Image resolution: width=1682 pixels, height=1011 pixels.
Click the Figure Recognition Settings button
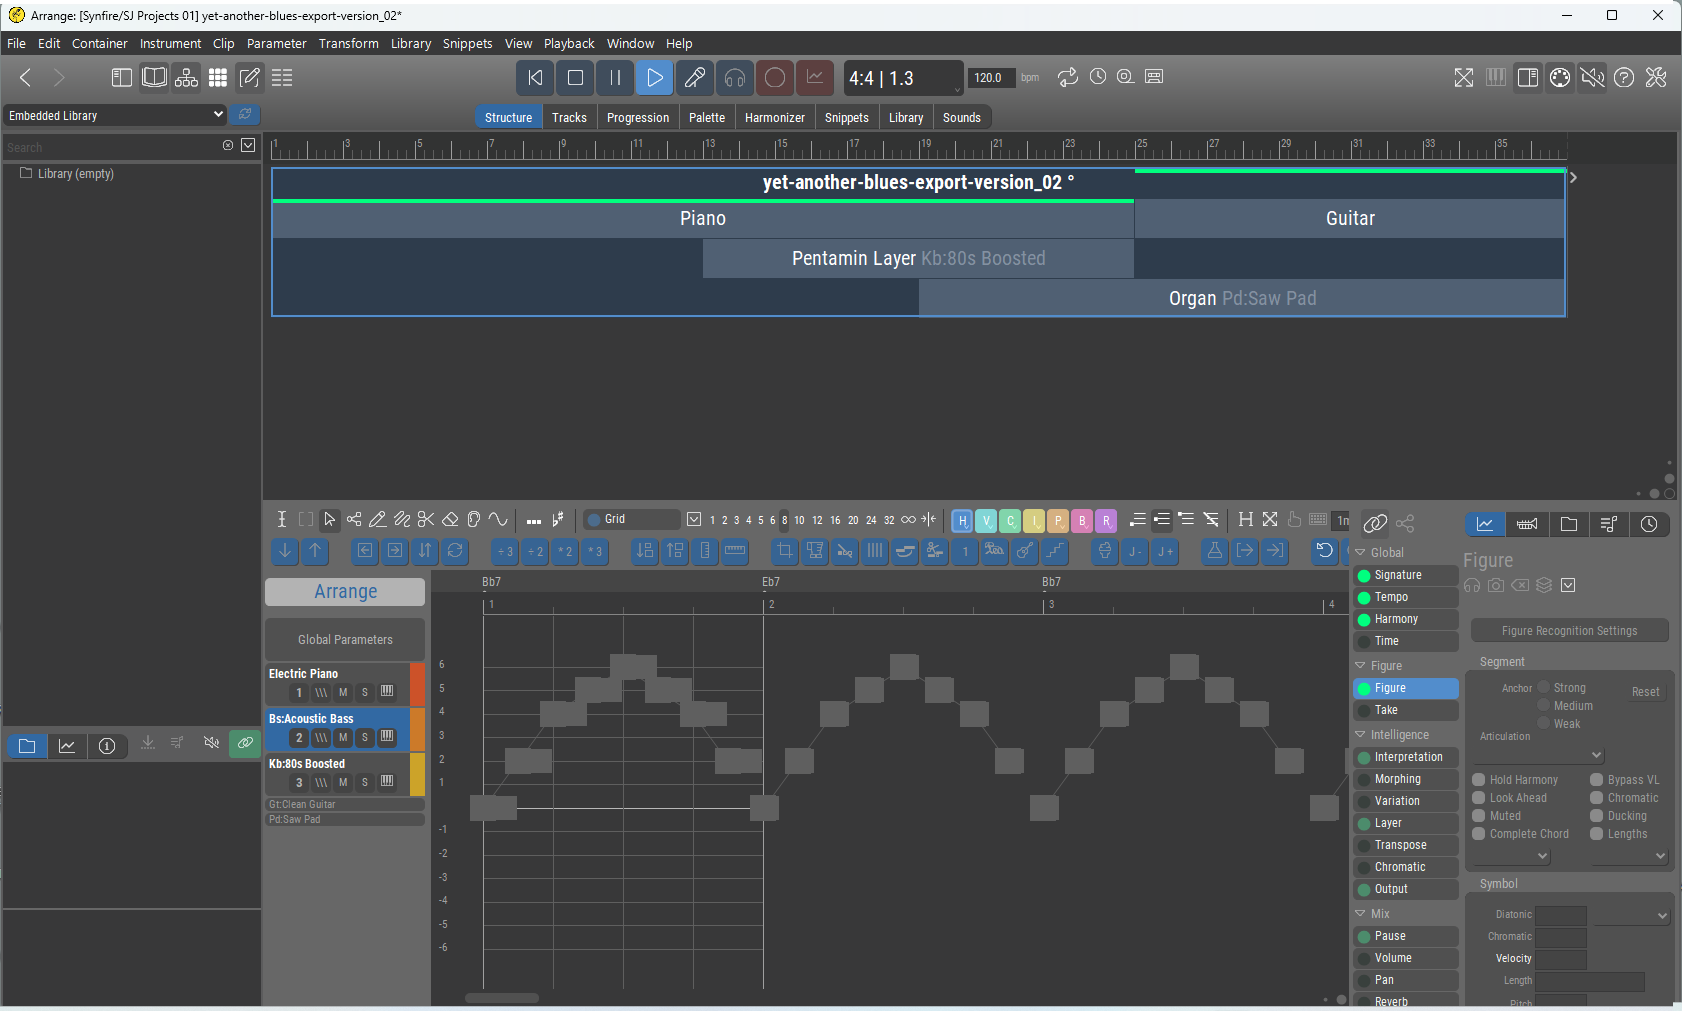1569,631
